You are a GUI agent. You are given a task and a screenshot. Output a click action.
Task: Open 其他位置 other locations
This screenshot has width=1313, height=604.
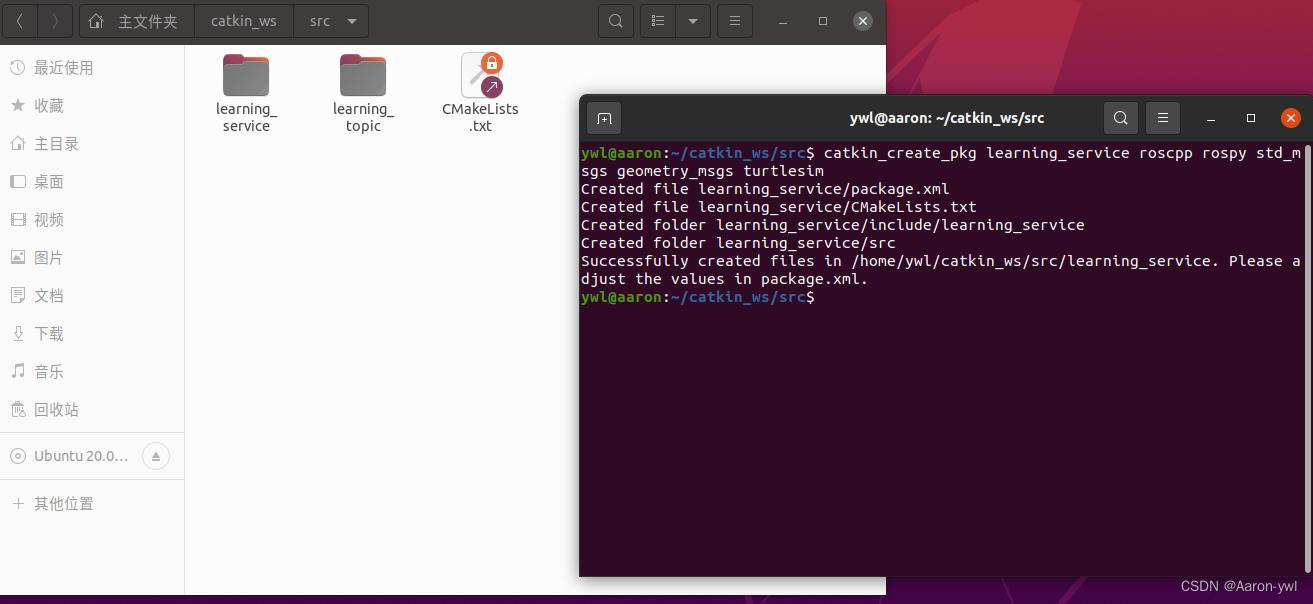tap(92, 504)
